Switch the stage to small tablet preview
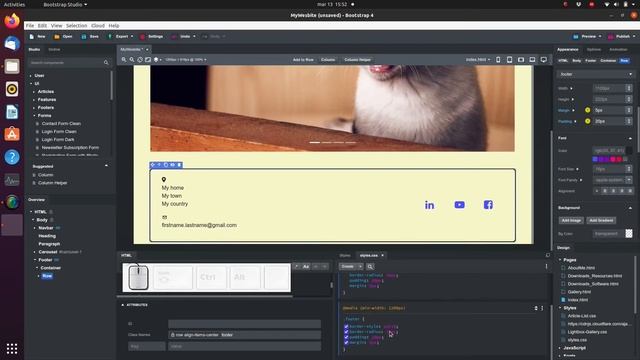The height and width of the screenshot is (360, 640). point(510,60)
